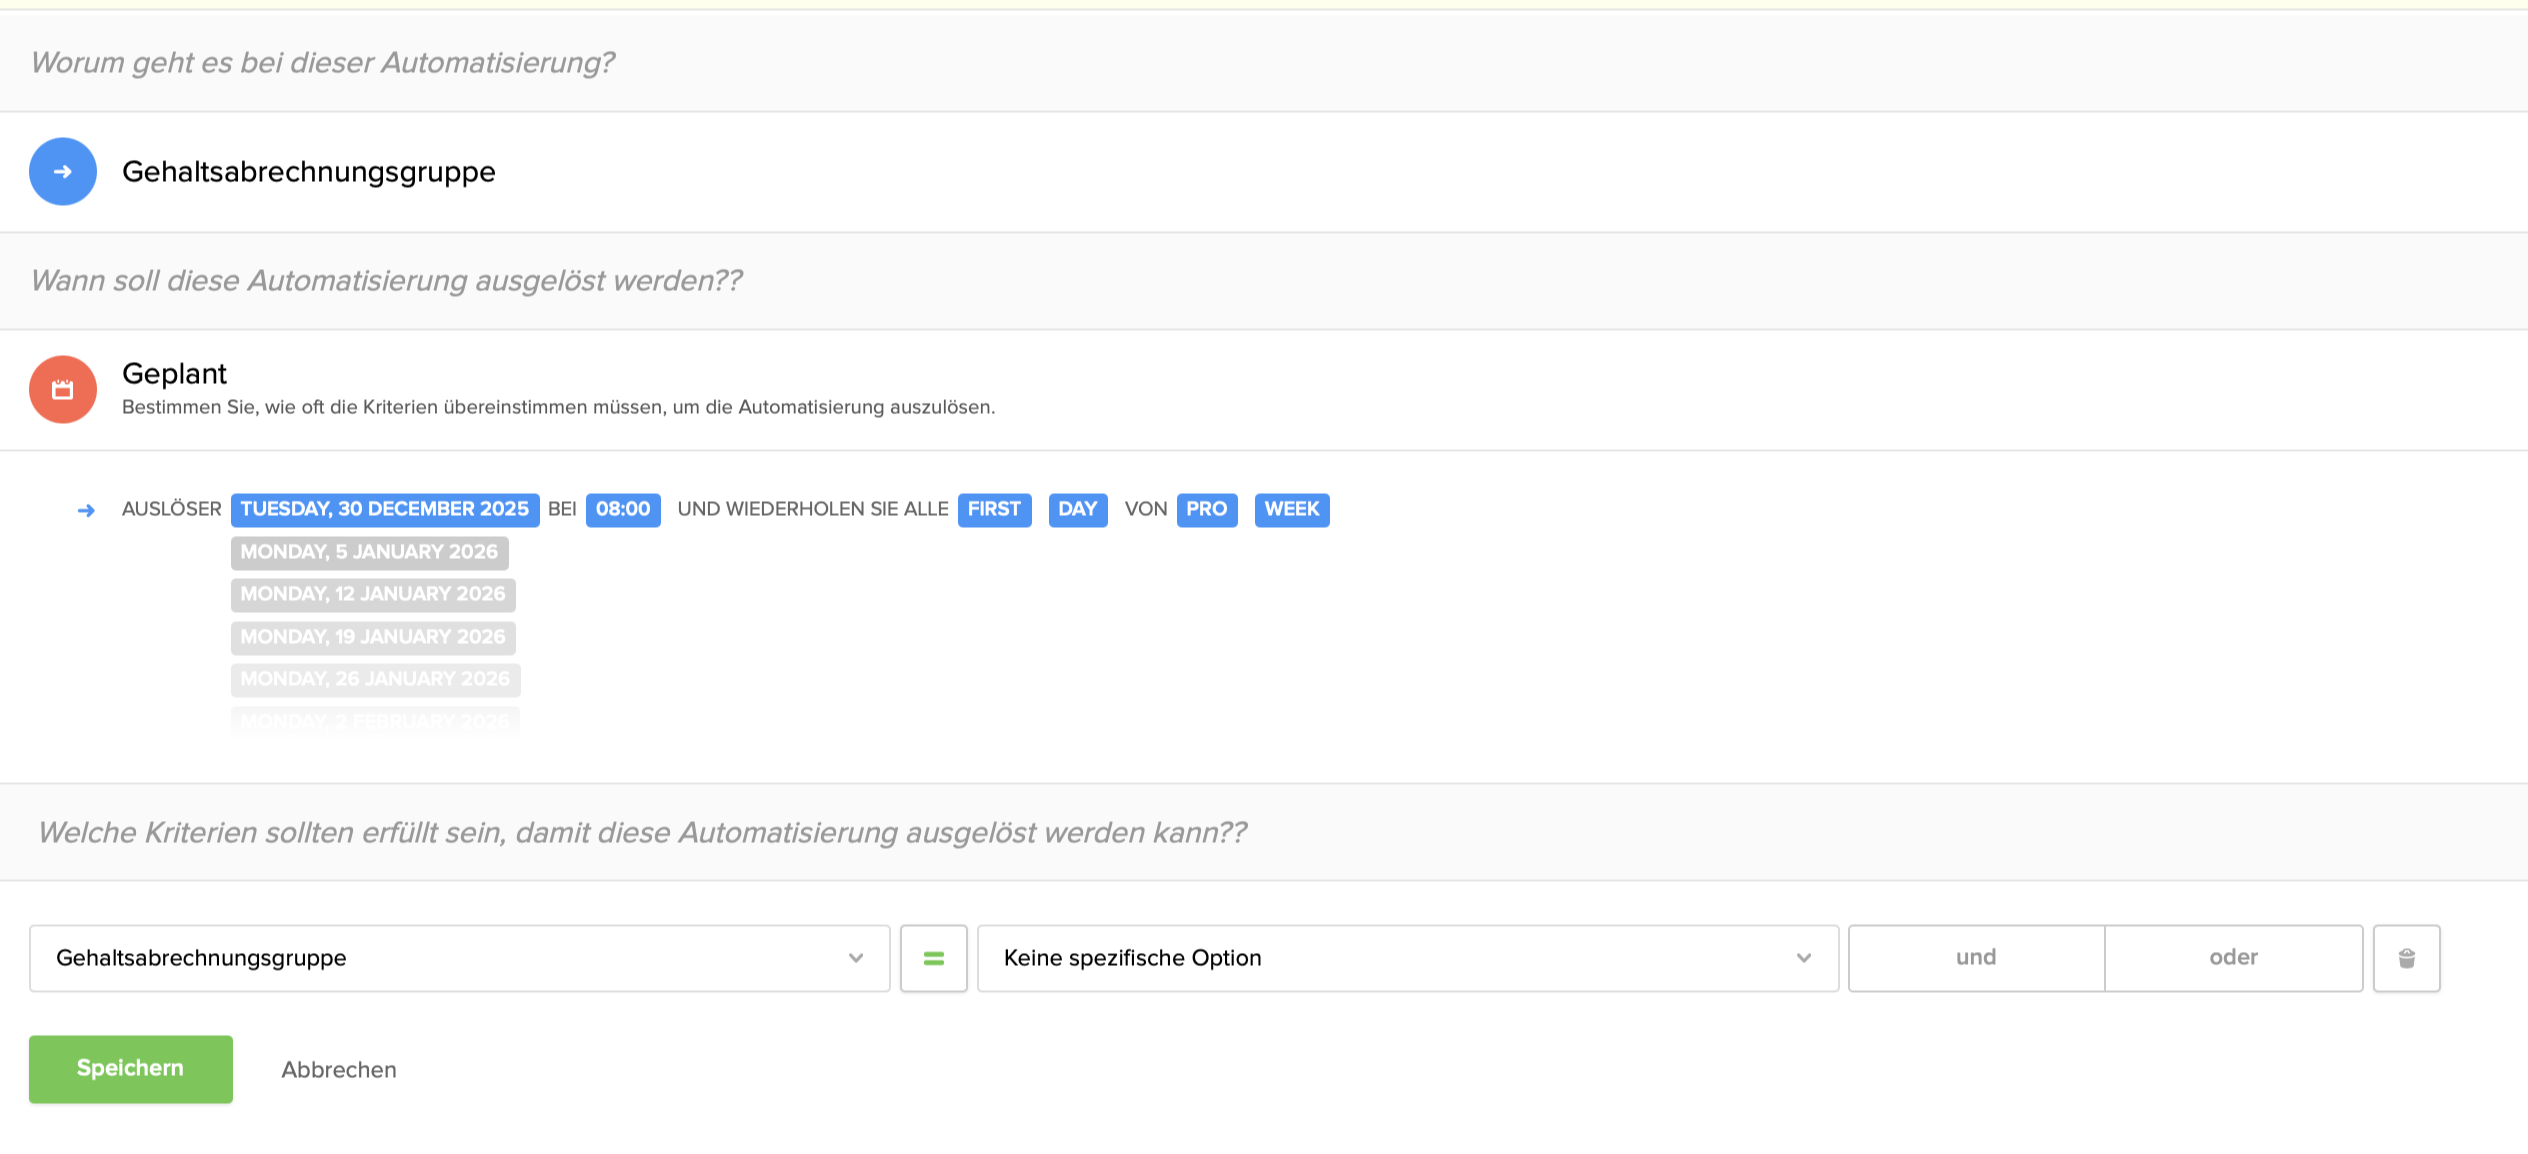Open the start time pill showing 08:00
The height and width of the screenshot is (1154, 2528).
coord(623,509)
